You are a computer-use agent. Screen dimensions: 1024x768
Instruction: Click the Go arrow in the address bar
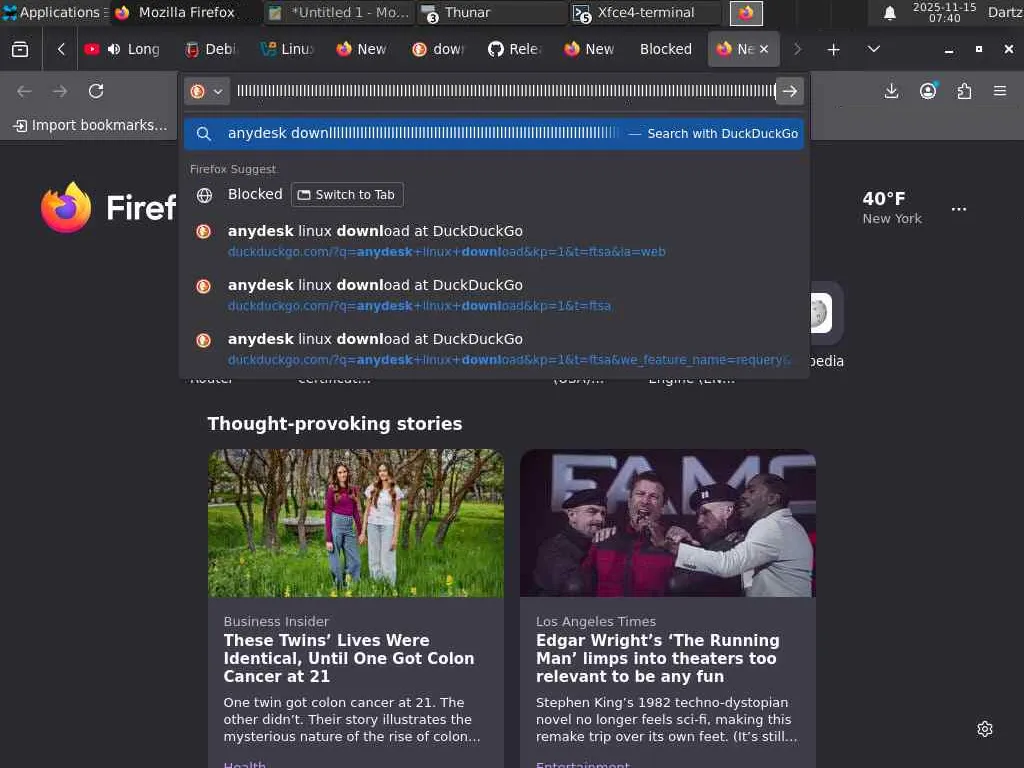[x=790, y=91]
